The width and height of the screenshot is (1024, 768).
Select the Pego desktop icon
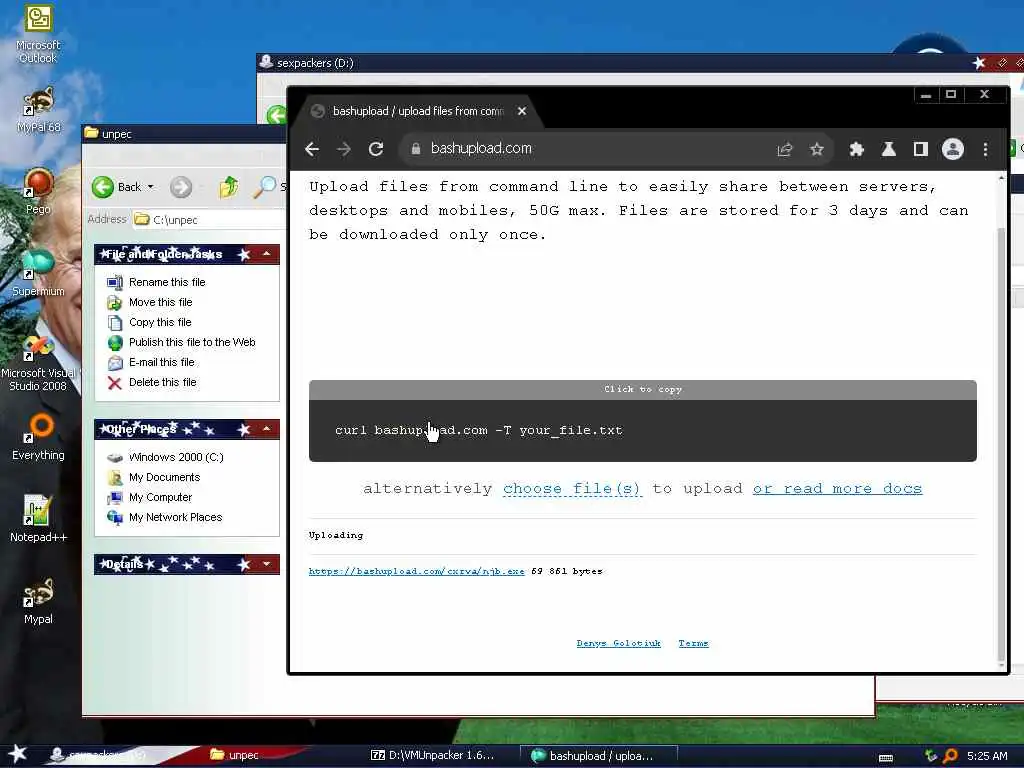pyautogui.click(x=39, y=191)
